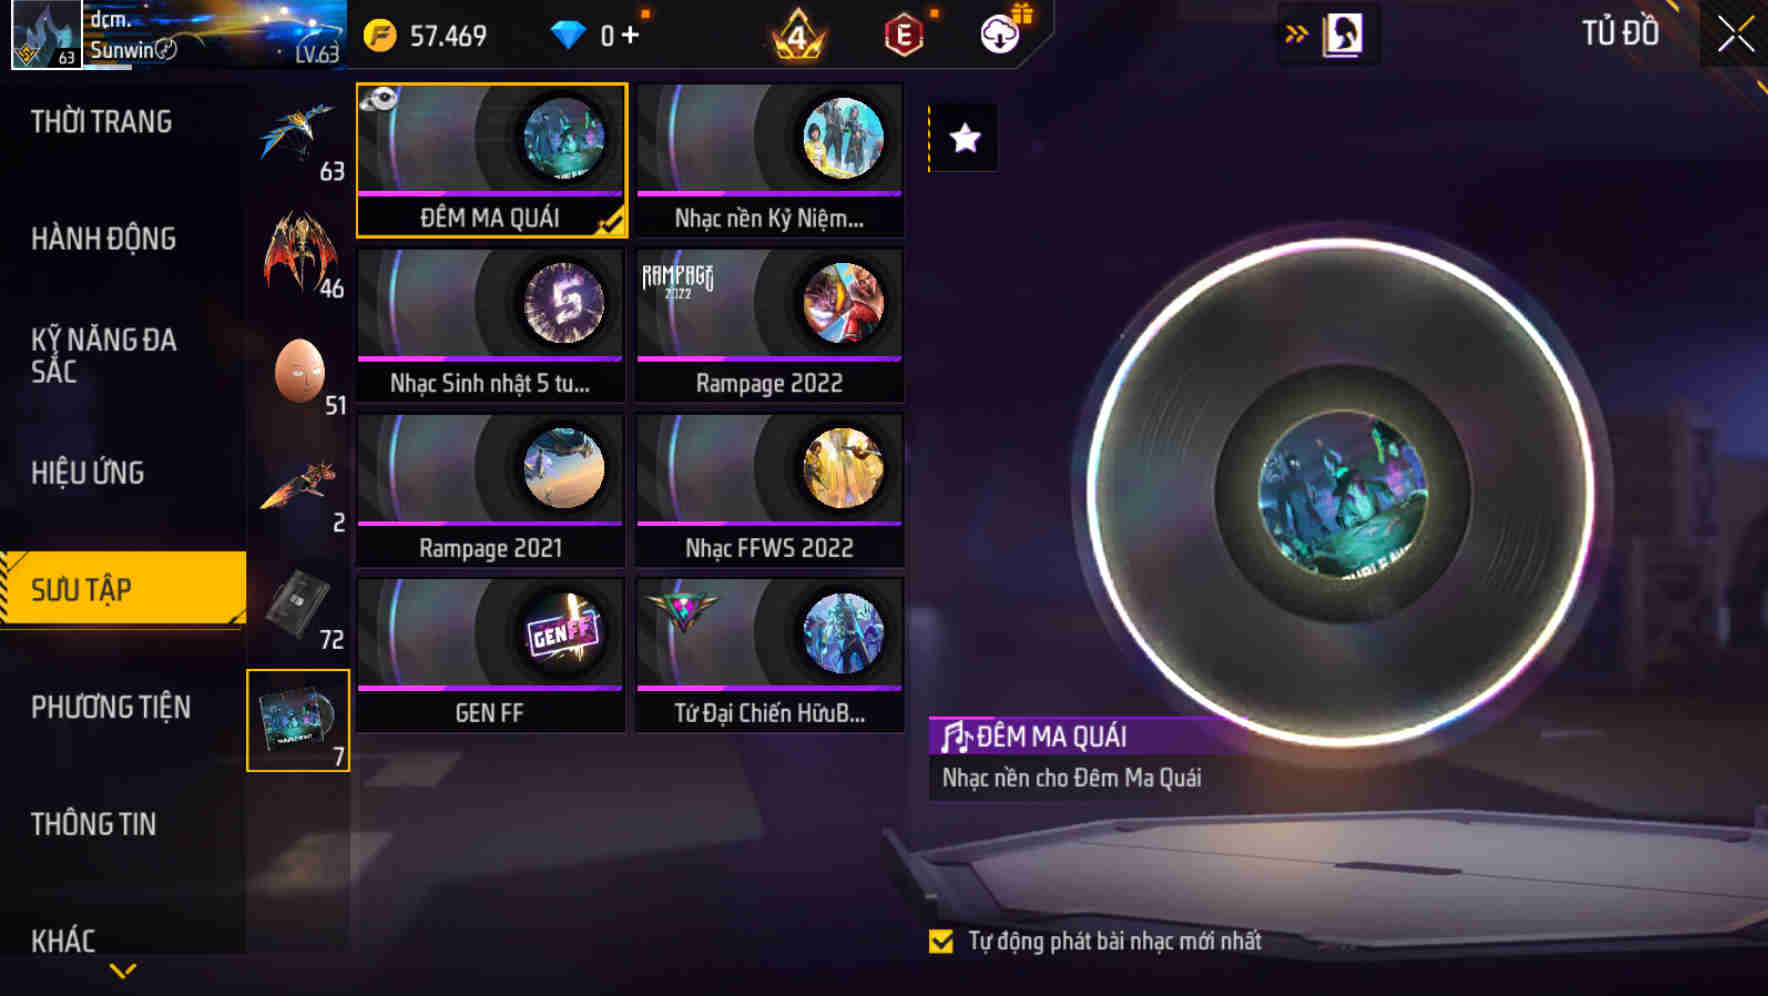The height and width of the screenshot is (996, 1768).
Task: Click the favorite star icon
Action: [x=964, y=138]
